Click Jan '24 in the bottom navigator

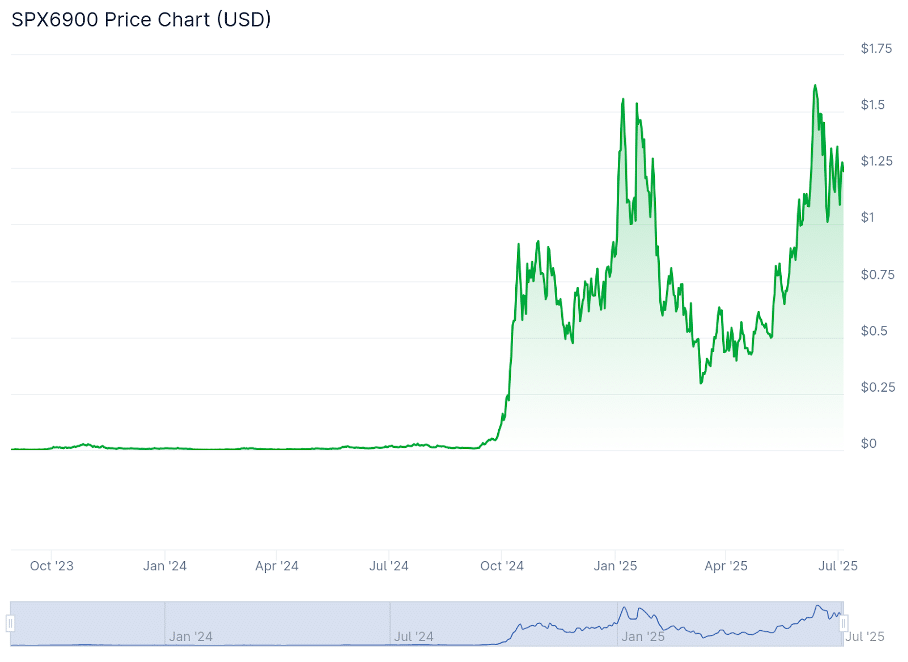[190, 636]
